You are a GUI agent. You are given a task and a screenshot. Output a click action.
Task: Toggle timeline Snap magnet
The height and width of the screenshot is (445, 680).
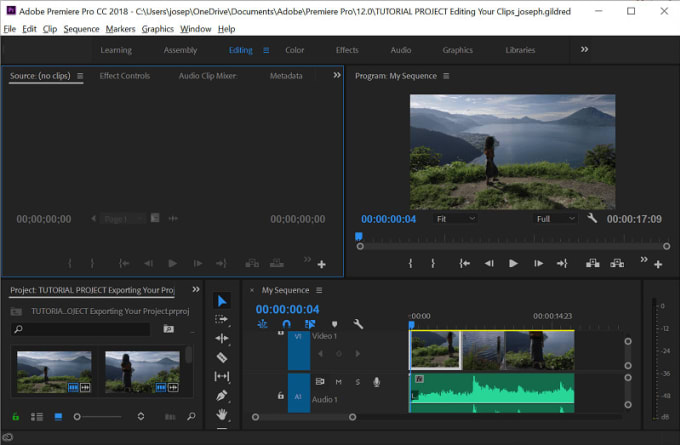click(286, 324)
